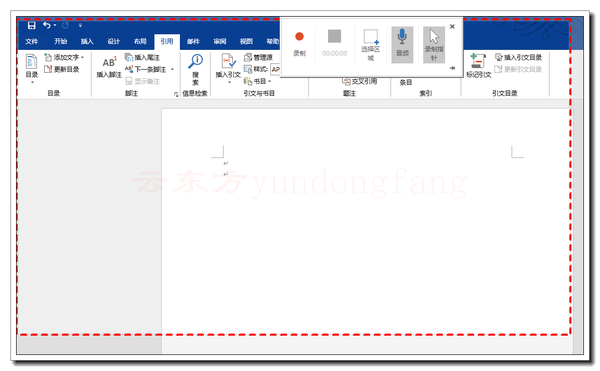Screen dimensions: 600x371
Task: Open the 目录 table of contents gallery
Action: click(x=32, y=69)
